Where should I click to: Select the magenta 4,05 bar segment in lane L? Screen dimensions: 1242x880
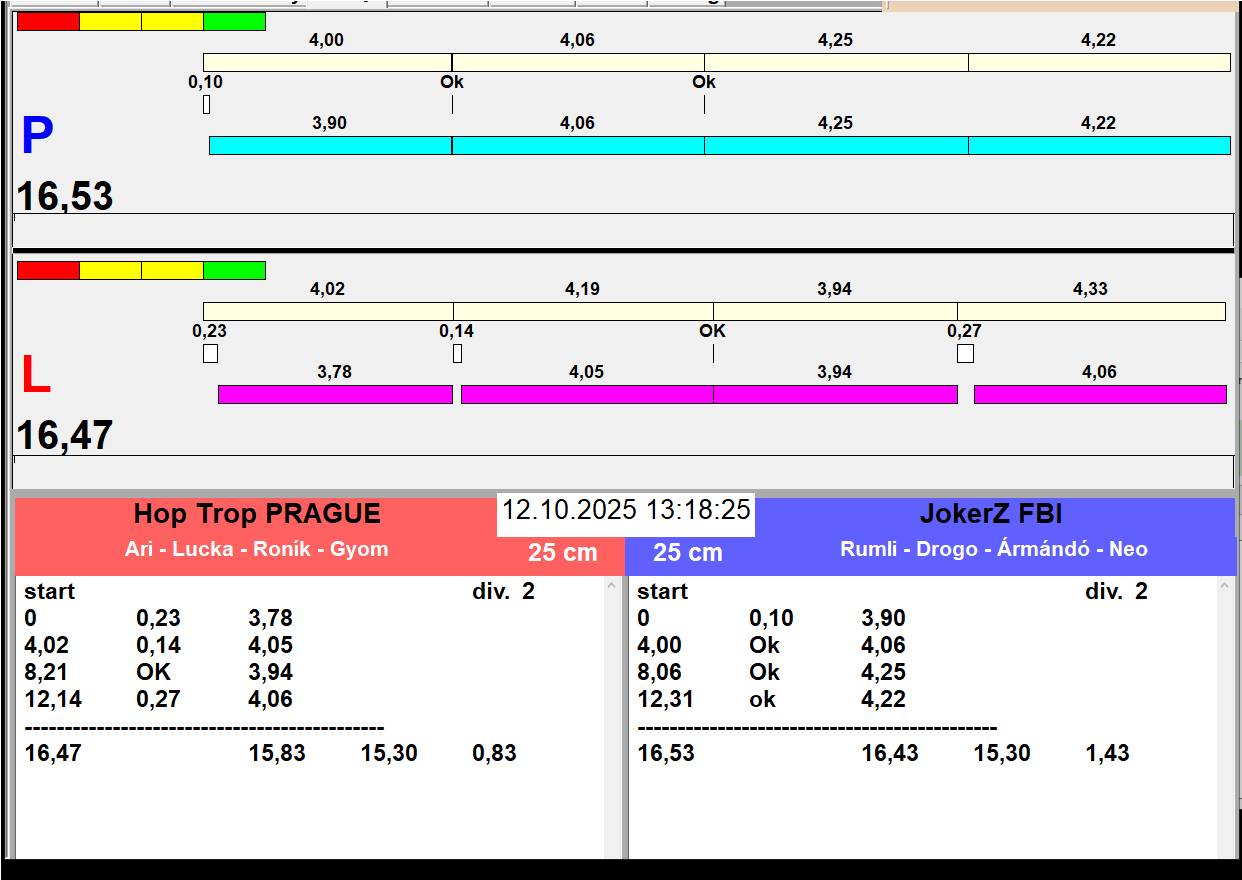[x=587, y=394]
